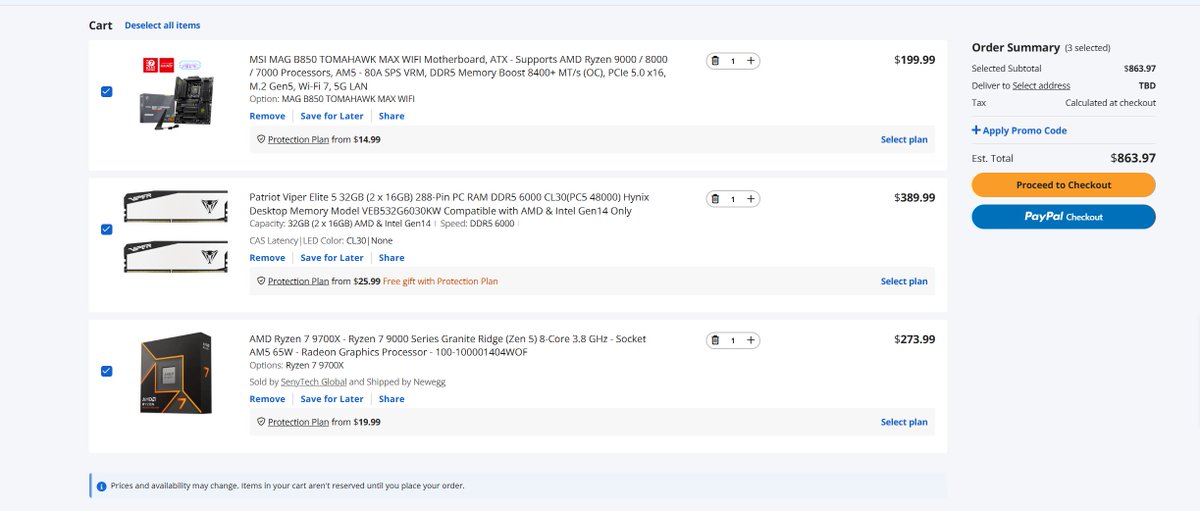Click trash icon for Patriot Viper RAM
The image size is (1200, 511).
[x=715, y=199]
